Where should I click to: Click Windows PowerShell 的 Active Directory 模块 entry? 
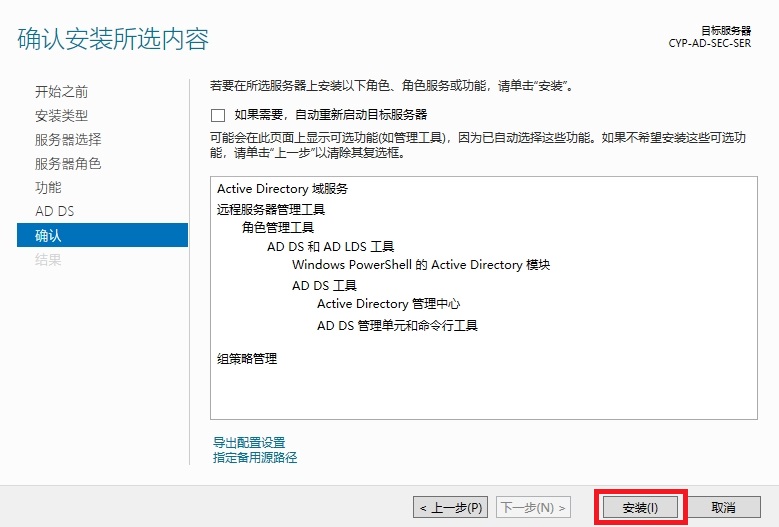tap(421, 265)
